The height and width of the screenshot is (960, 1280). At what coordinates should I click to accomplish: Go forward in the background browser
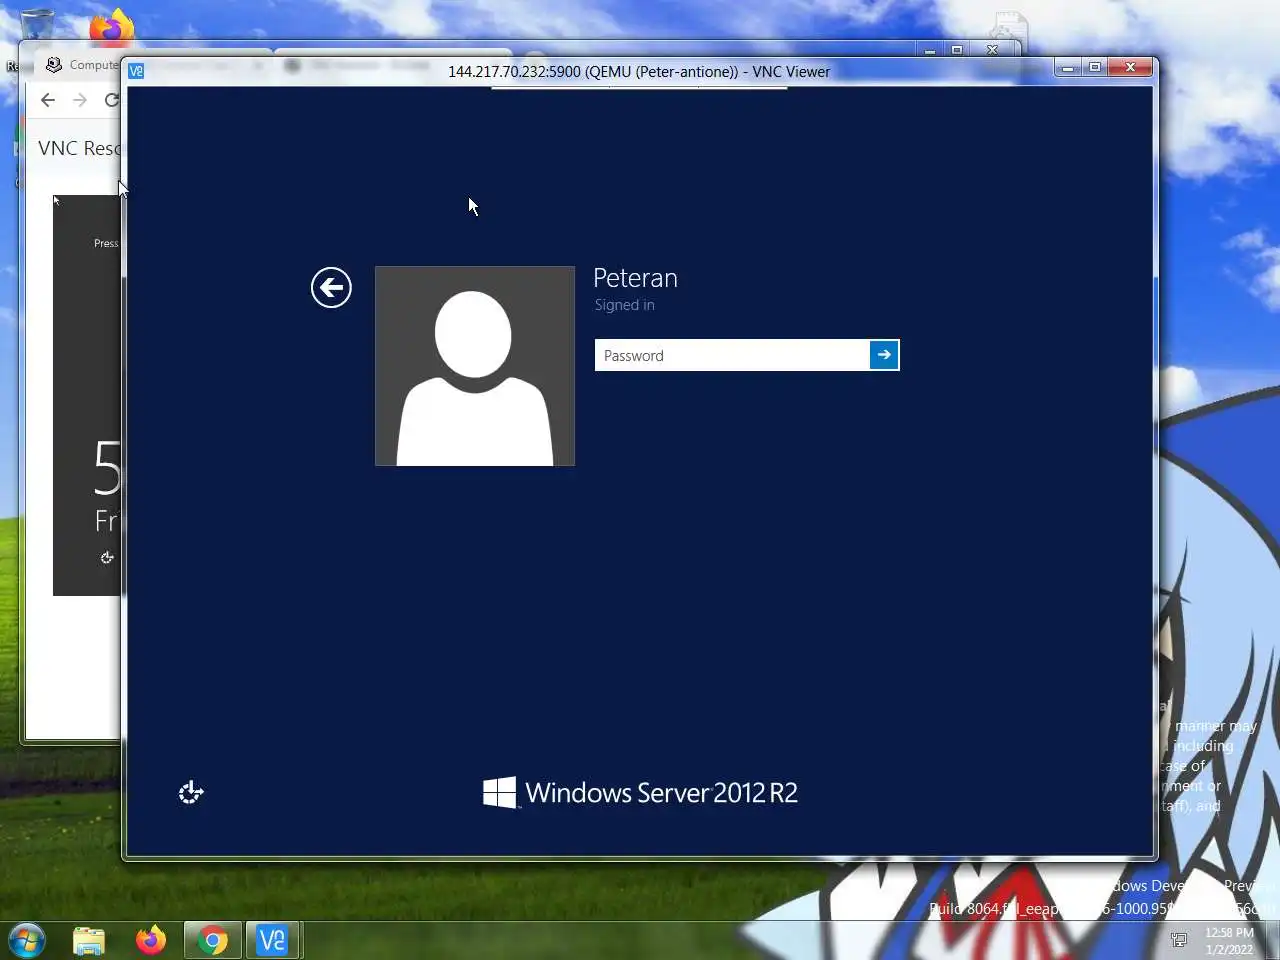80,100
